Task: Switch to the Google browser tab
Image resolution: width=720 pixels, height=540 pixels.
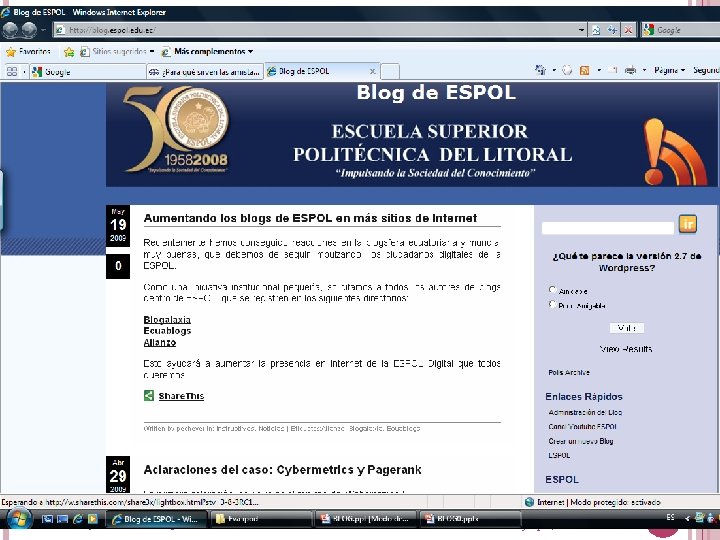Action: 88,72
